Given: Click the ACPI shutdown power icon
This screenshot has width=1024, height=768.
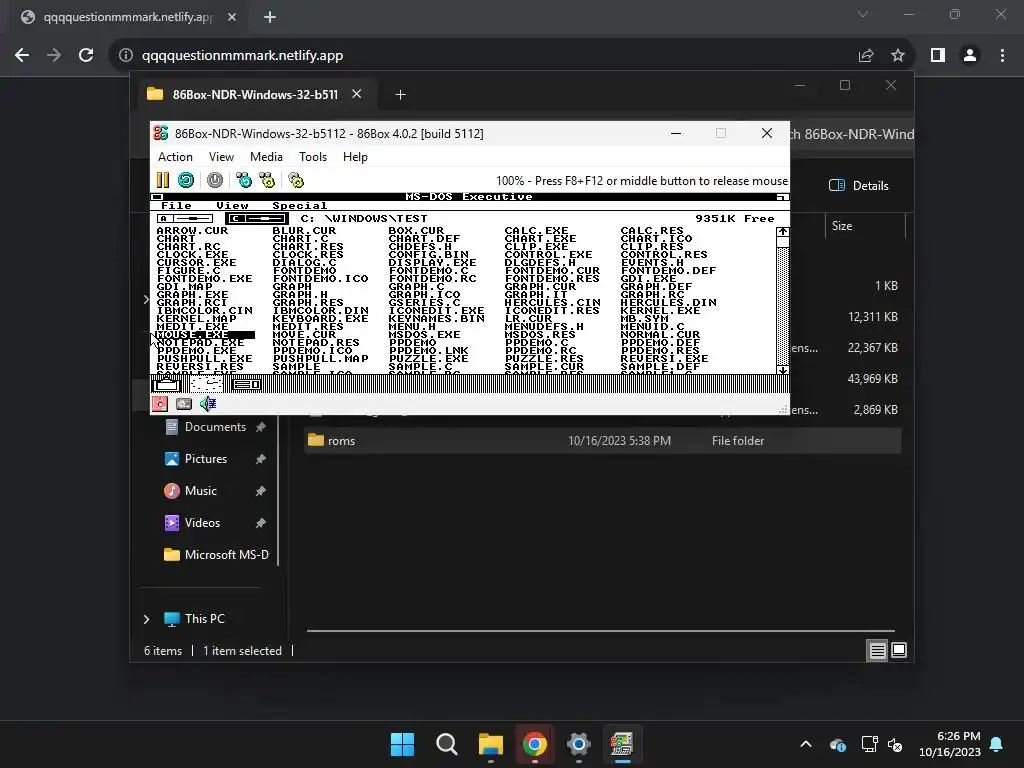Looking at the screenshot, I should coord(215,180).
